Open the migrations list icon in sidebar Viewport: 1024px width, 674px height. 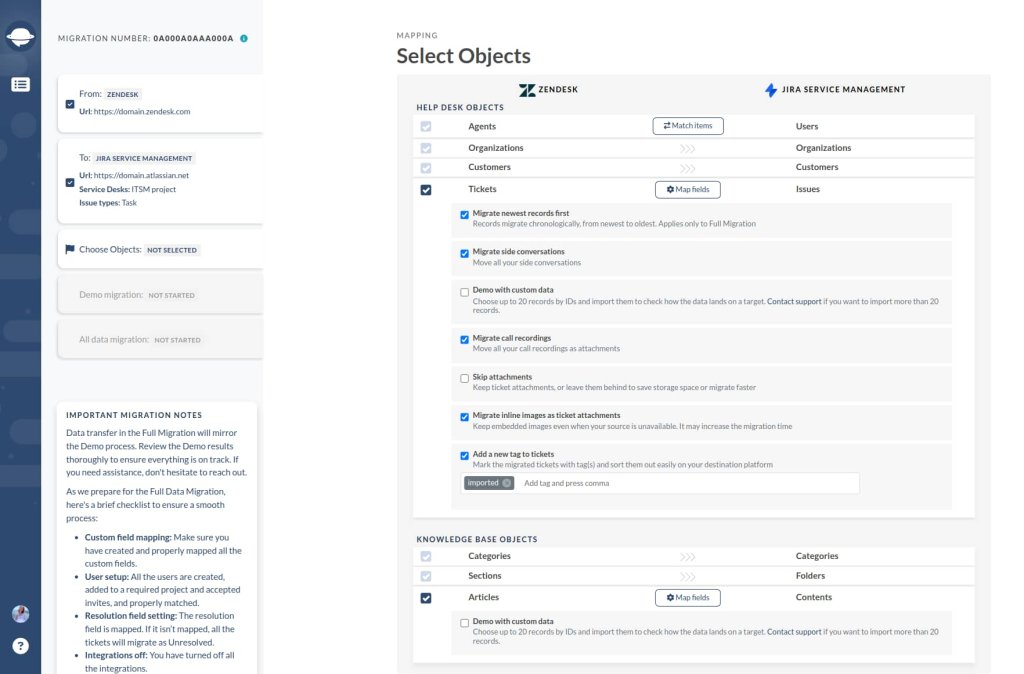(x=20, y=84)
